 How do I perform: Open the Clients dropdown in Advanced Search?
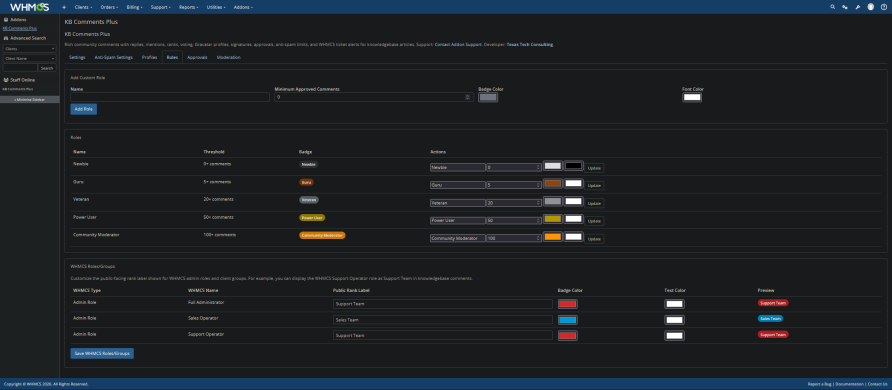[x=29, y=49]
